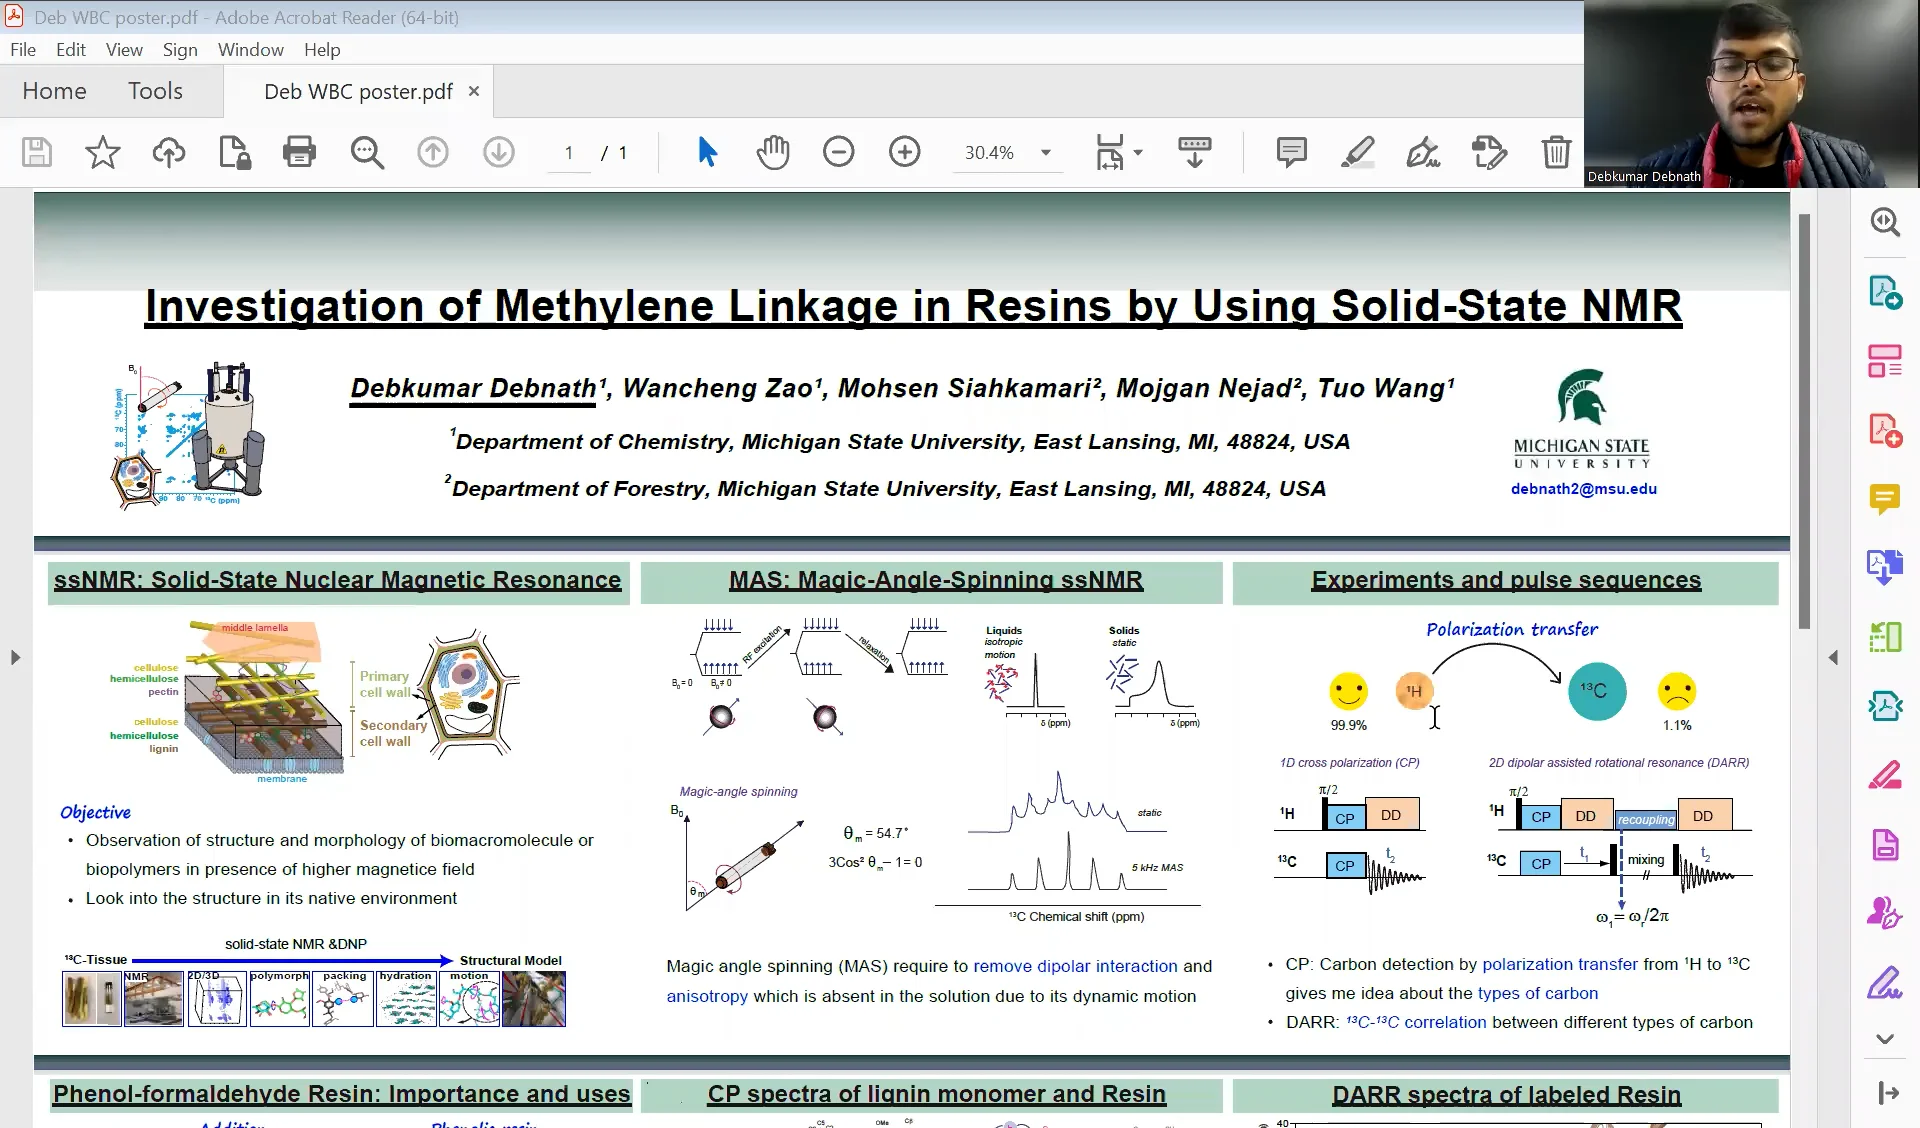
Task: Click the debnath2@msu.edu email link
Action: (1583, 489)
